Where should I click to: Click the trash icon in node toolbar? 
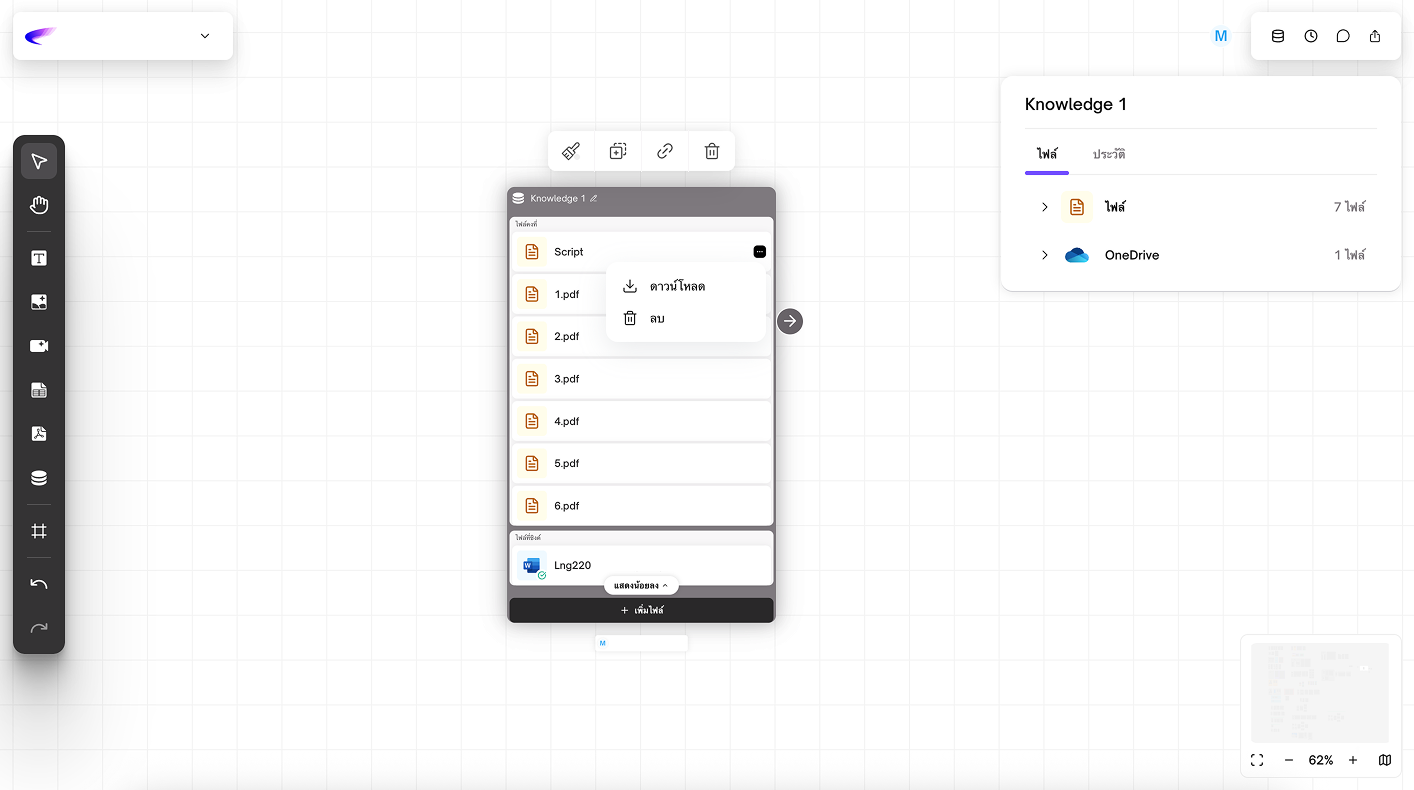click(712, 151)
